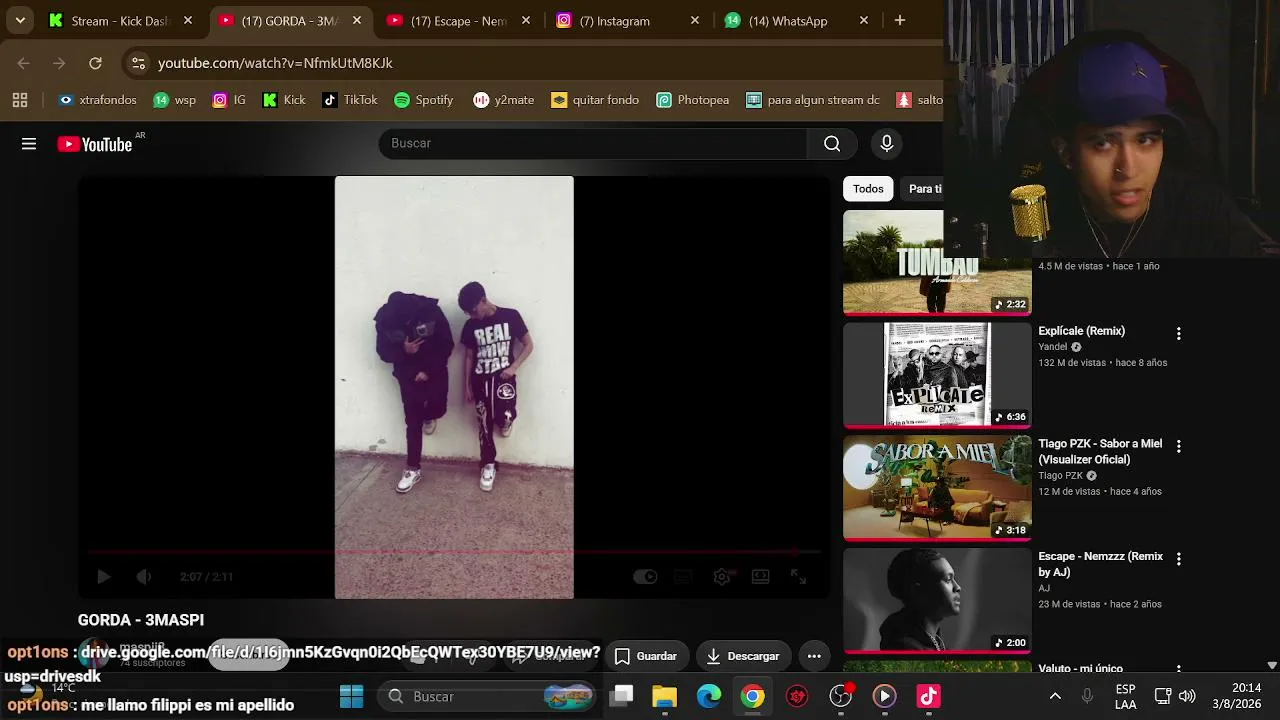Open the Escape - Nemzzz remix thumbnail
The width and height of the screenshot is (1280, 720).
pos(937,600)
